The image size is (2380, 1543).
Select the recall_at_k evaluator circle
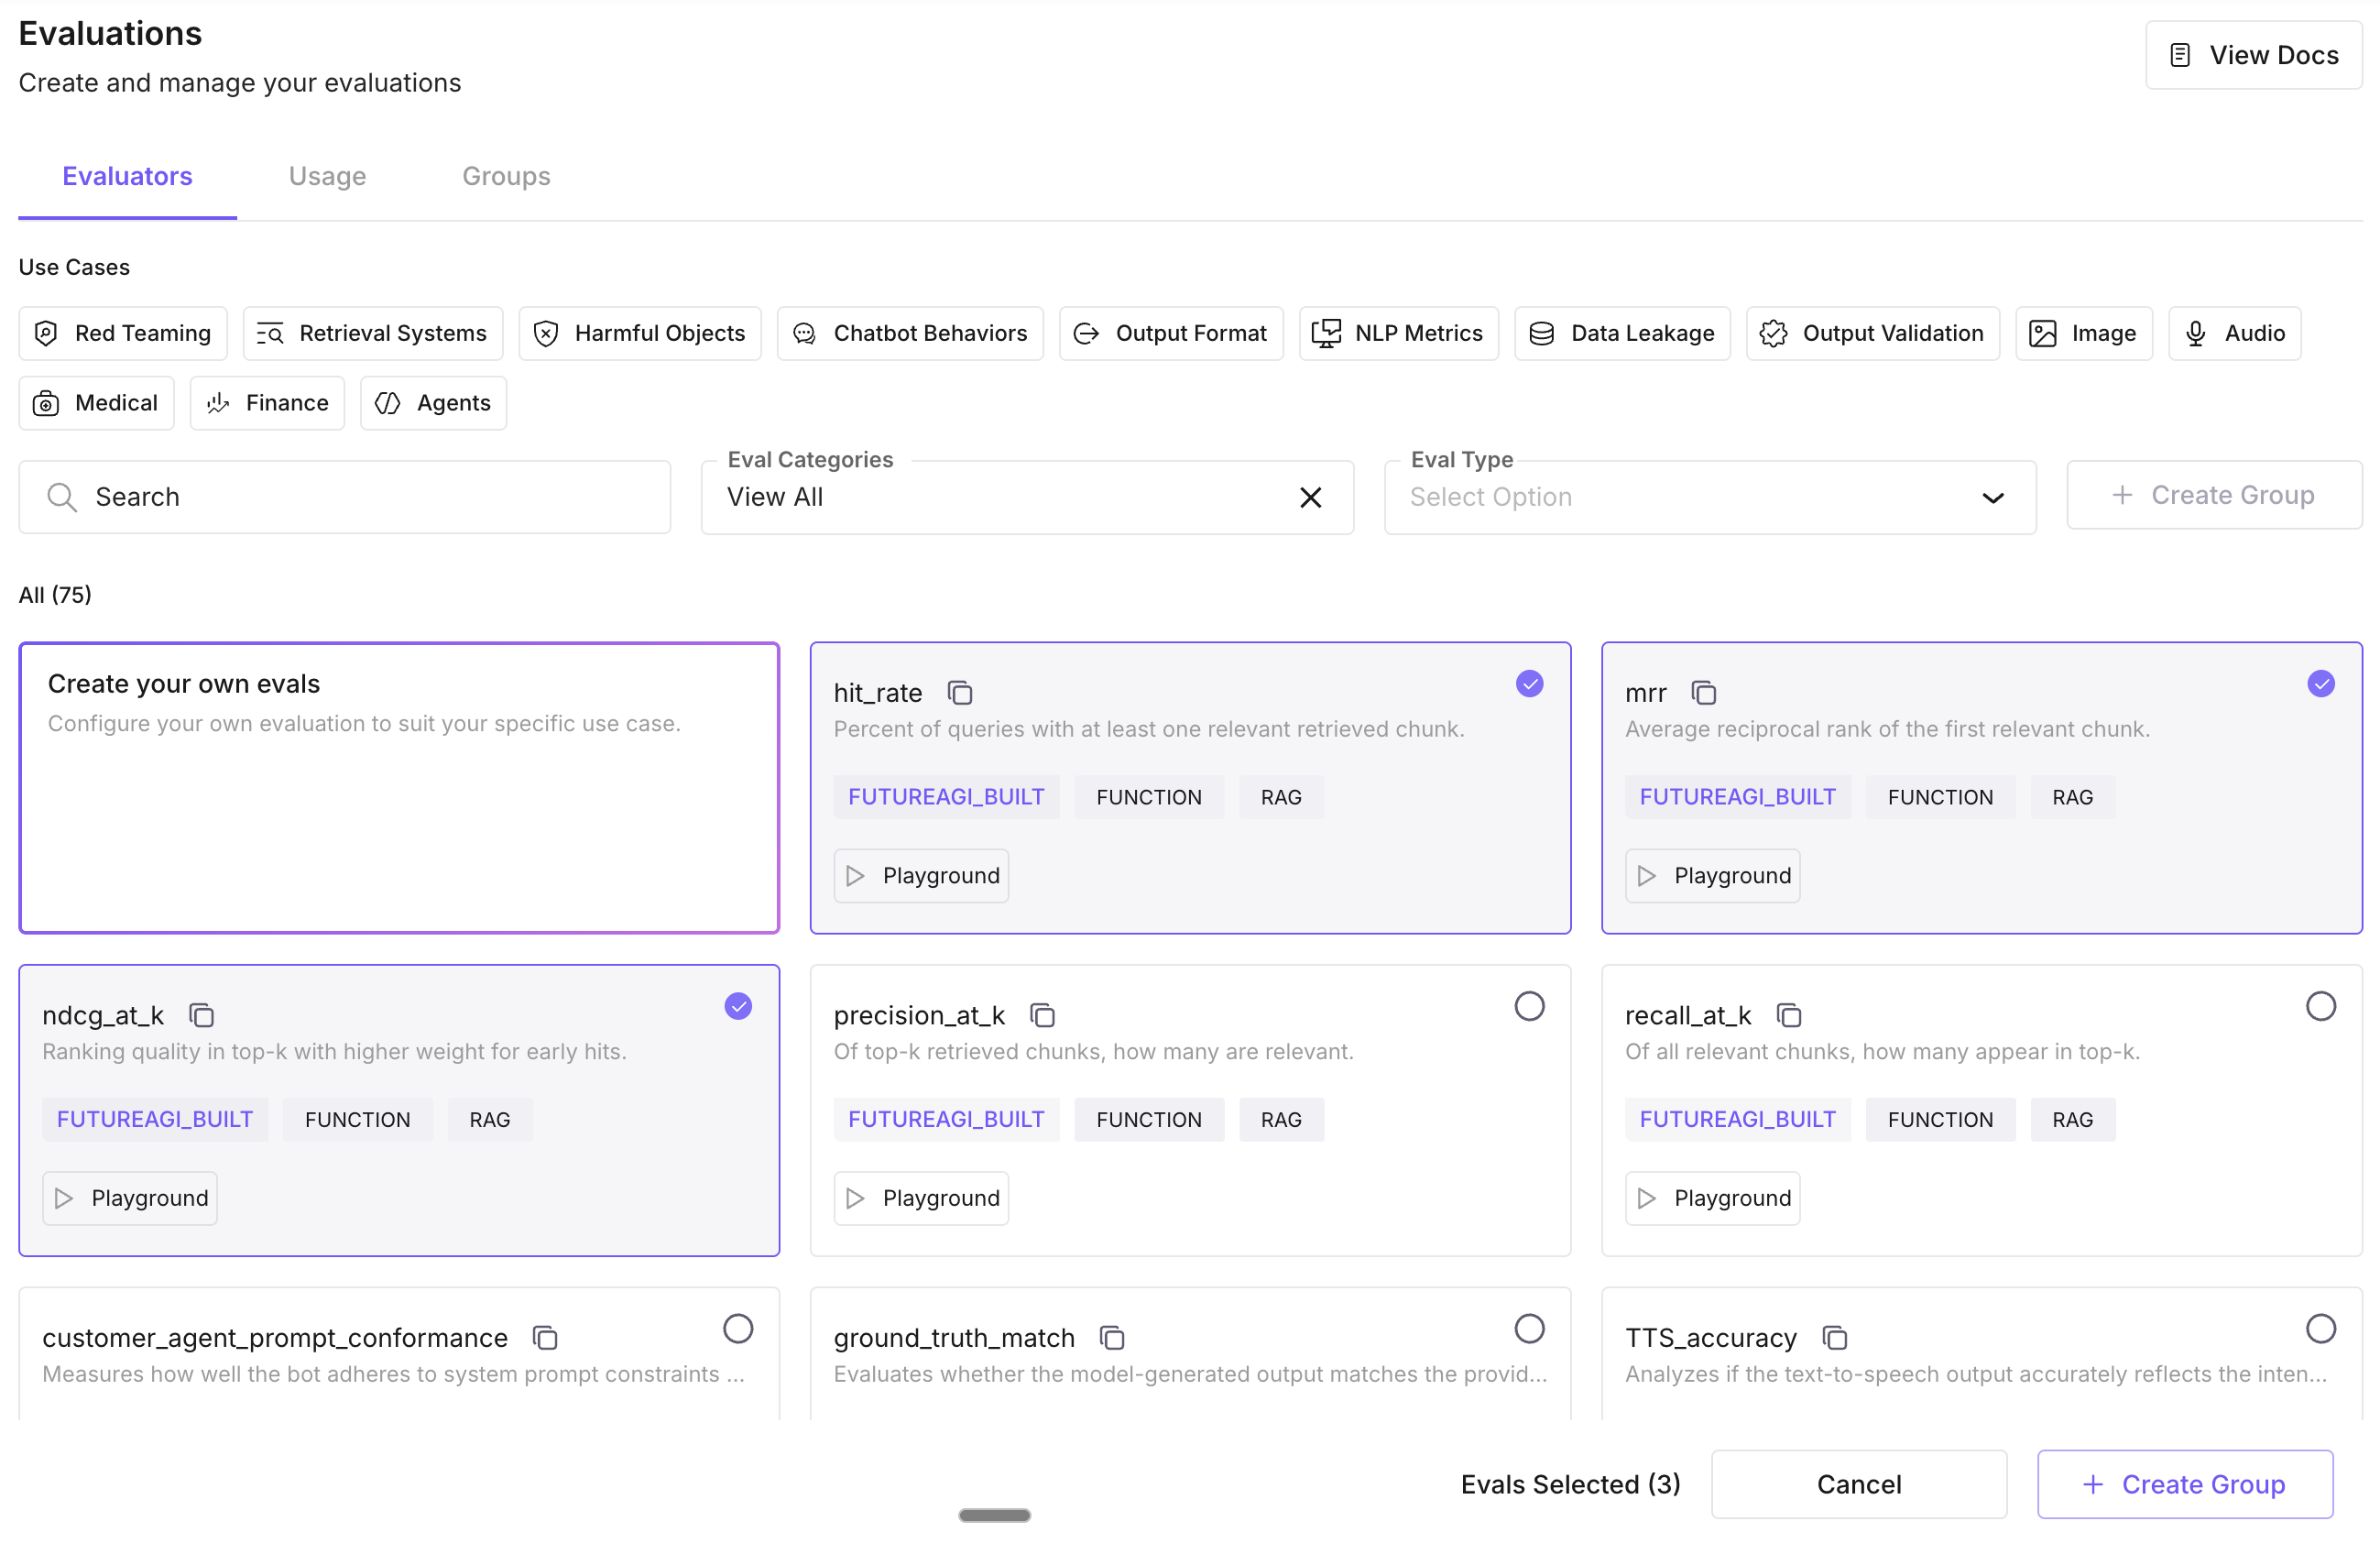click(2320, 1006)
